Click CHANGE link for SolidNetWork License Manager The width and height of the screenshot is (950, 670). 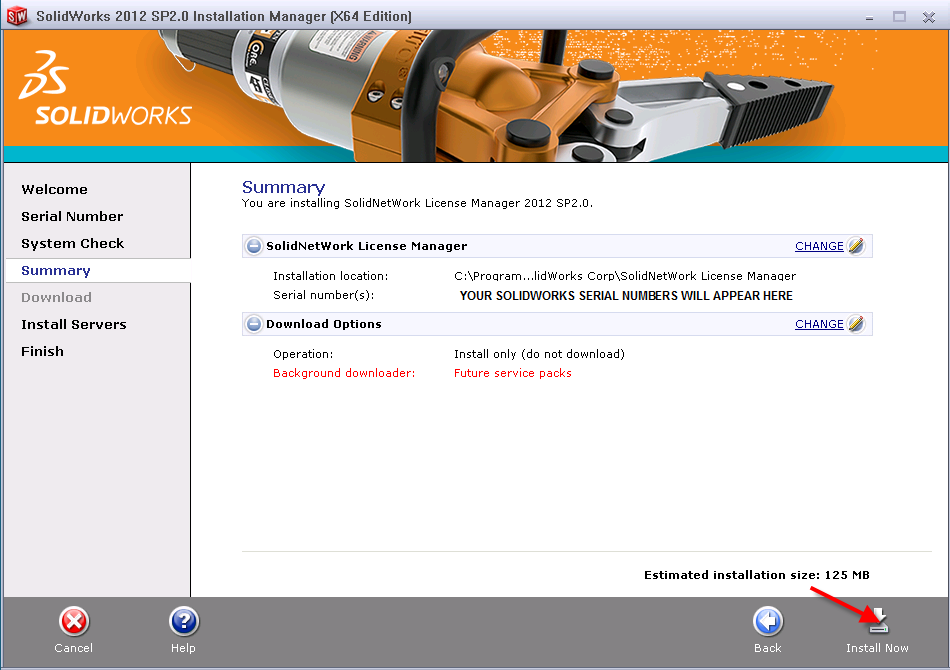(819, 246)
